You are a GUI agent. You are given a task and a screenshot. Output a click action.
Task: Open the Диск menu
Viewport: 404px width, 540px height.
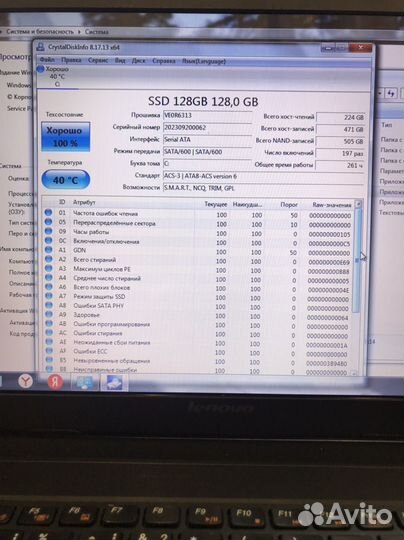(x=138, y=61)
